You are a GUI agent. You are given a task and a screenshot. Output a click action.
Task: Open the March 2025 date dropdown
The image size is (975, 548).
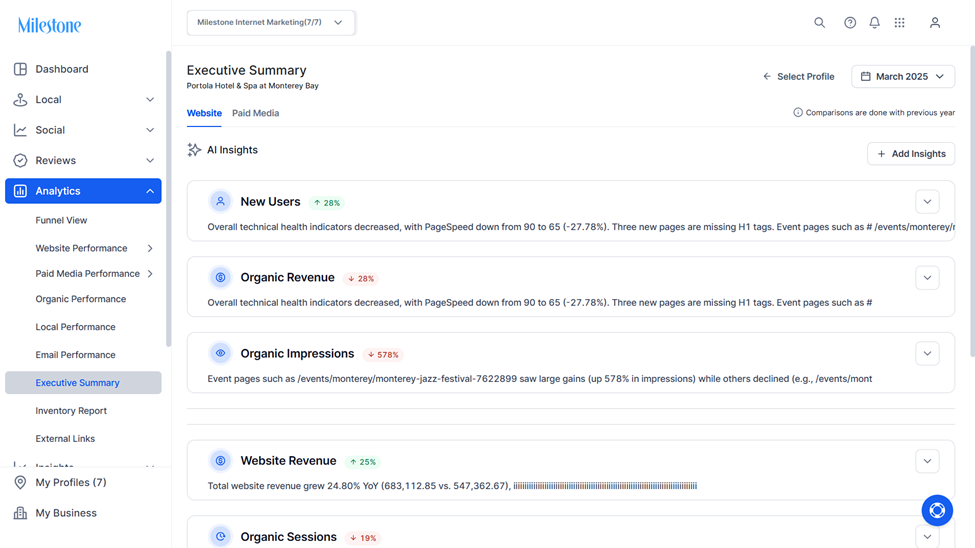[903, 77]
